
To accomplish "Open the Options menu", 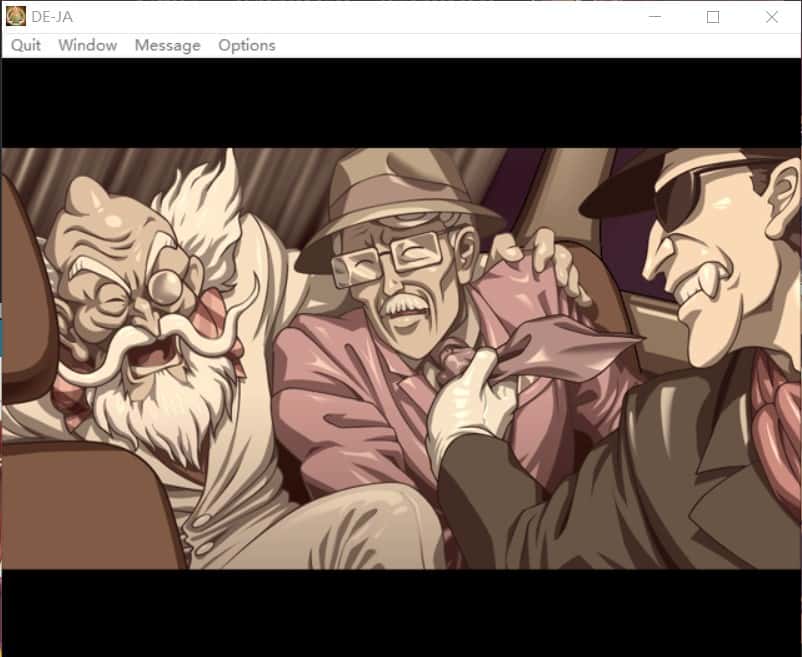I will tap(247, 46).
